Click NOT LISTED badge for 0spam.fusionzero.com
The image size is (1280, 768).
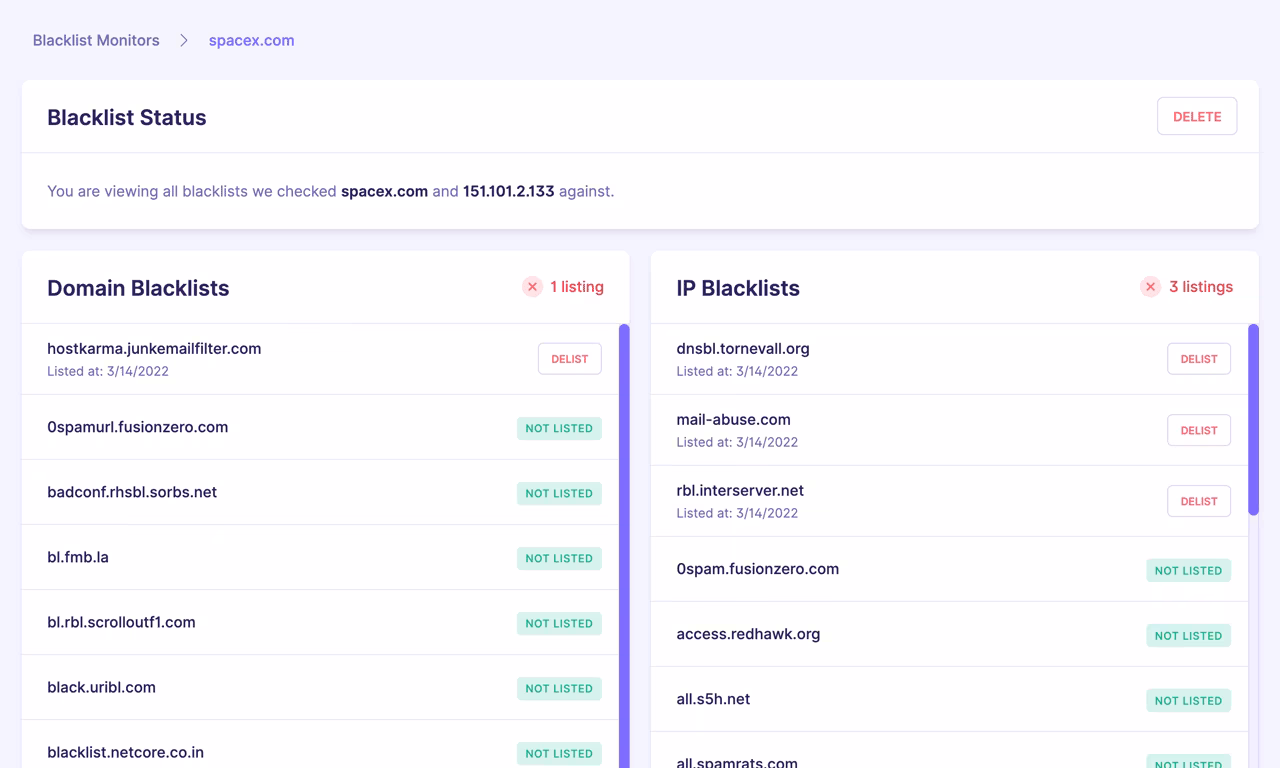pyautogui.click(x=1188, y=570)
